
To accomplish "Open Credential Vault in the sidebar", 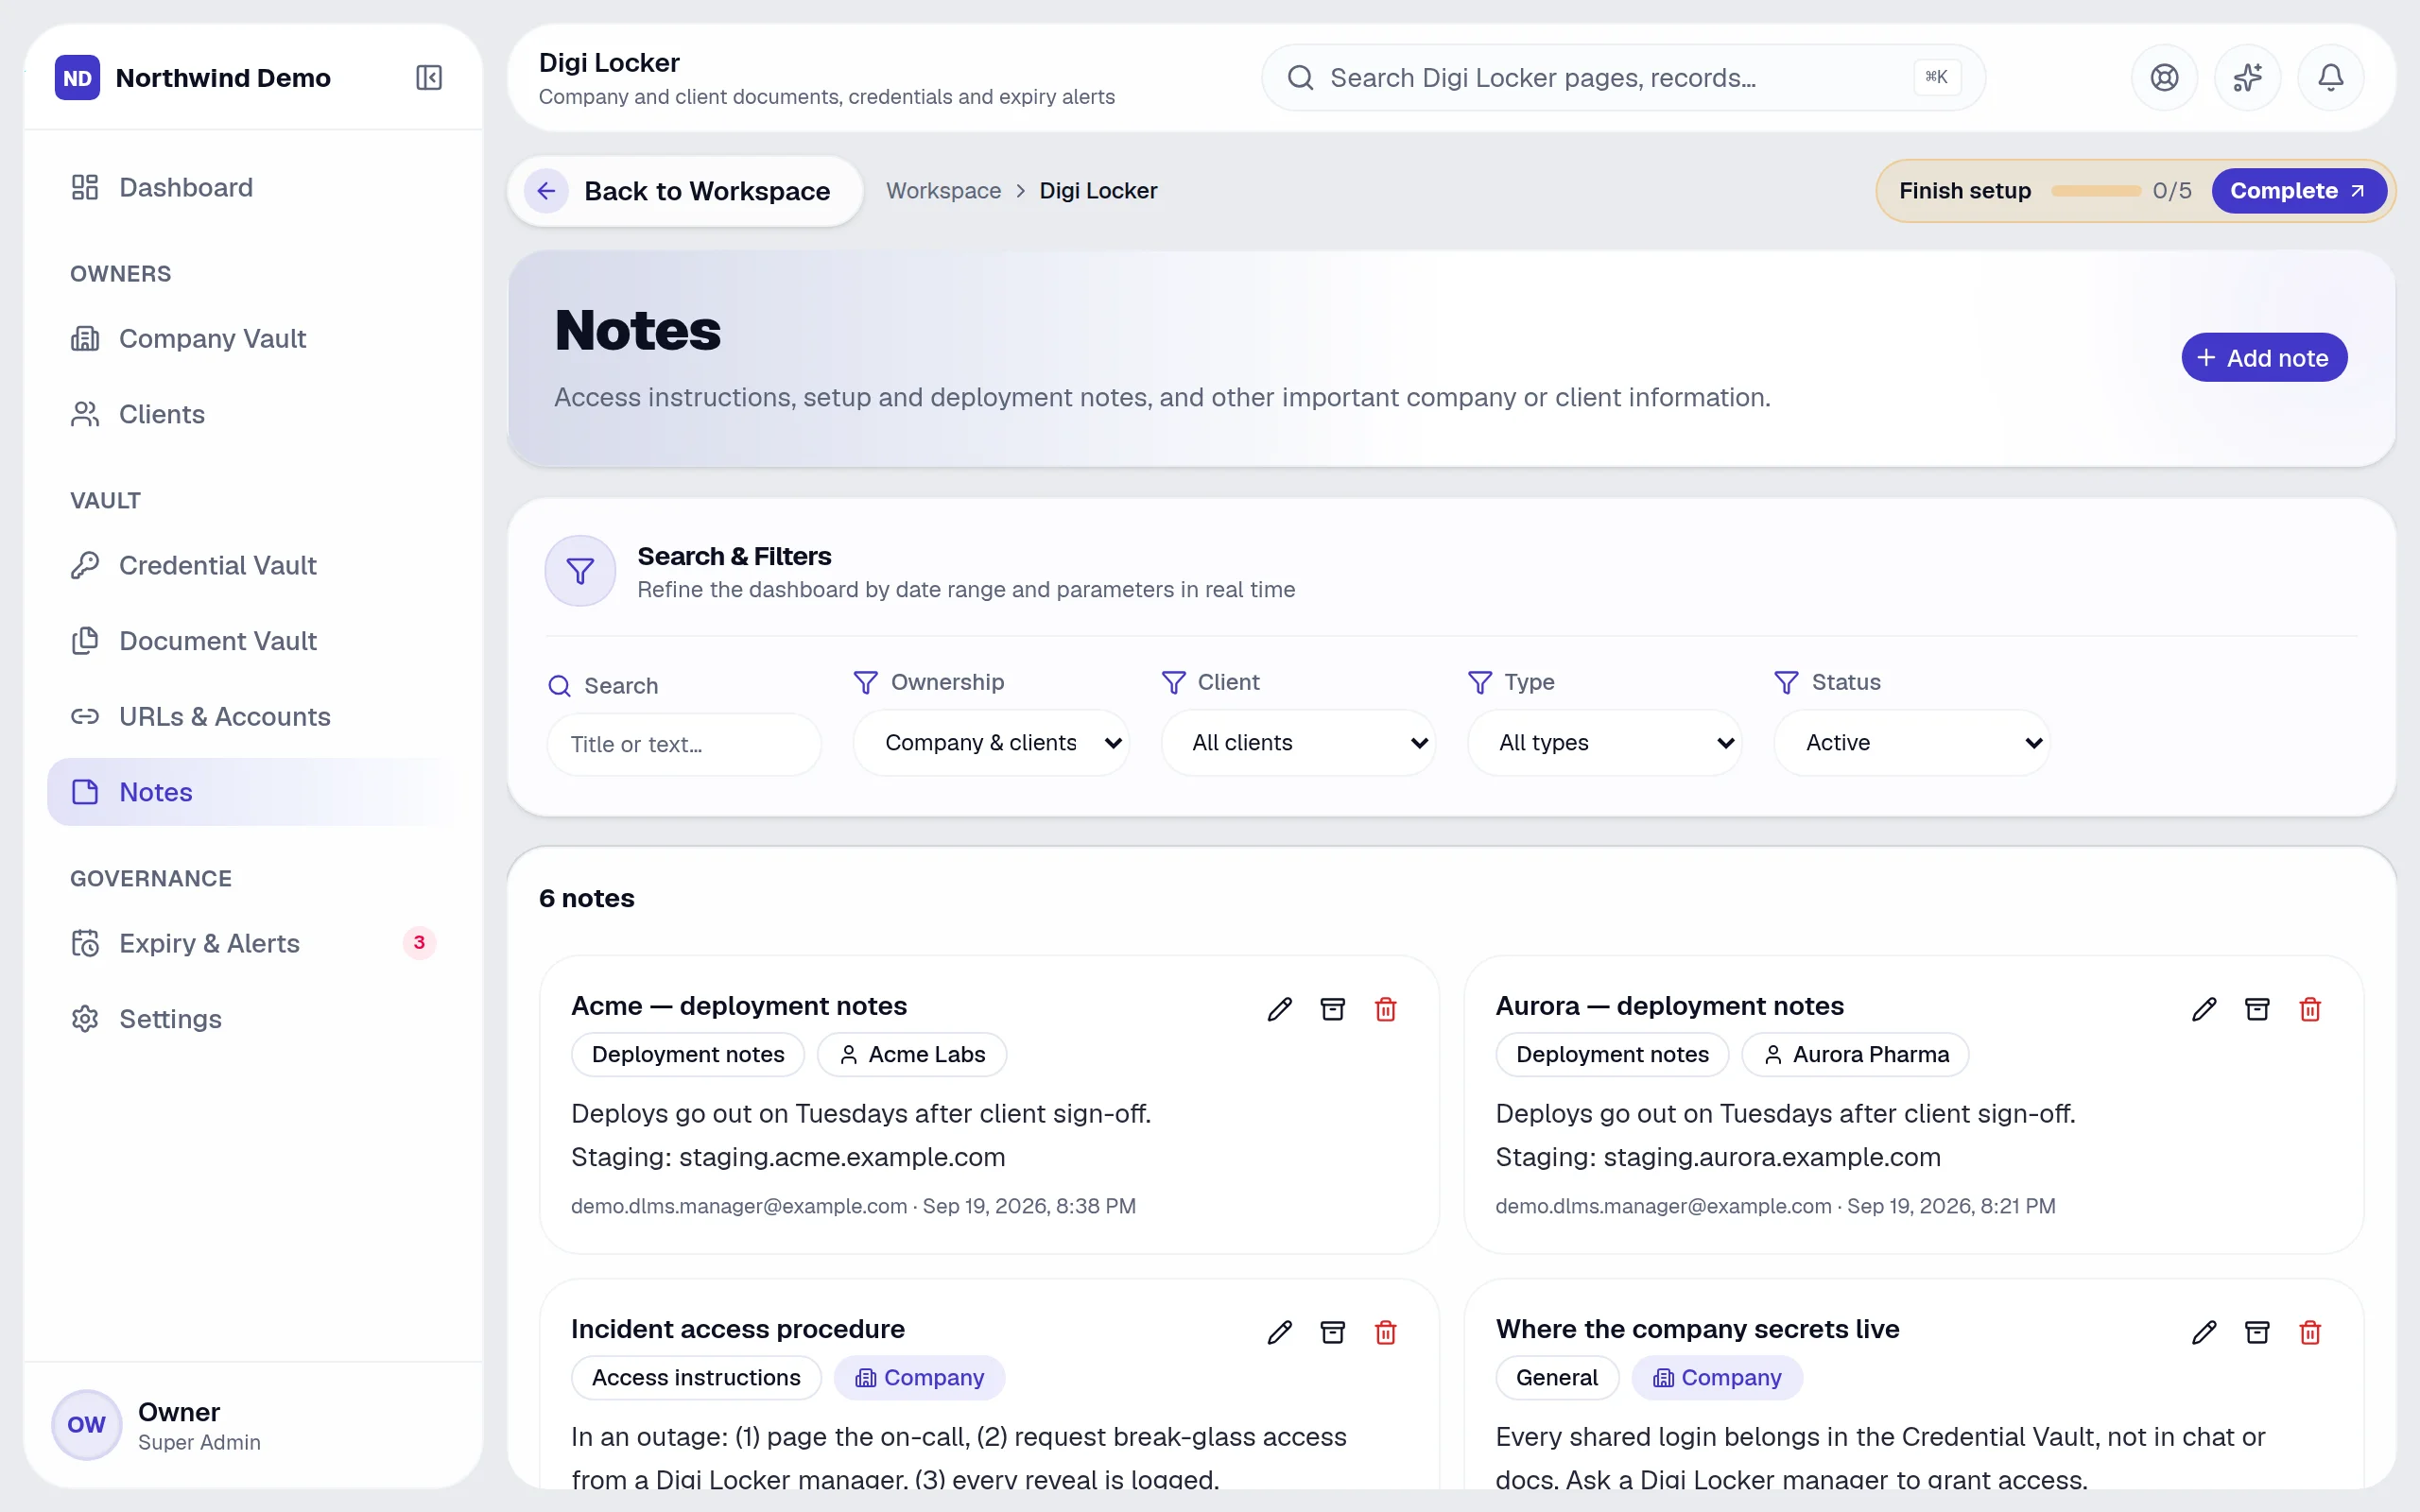I will pos(254,565).
